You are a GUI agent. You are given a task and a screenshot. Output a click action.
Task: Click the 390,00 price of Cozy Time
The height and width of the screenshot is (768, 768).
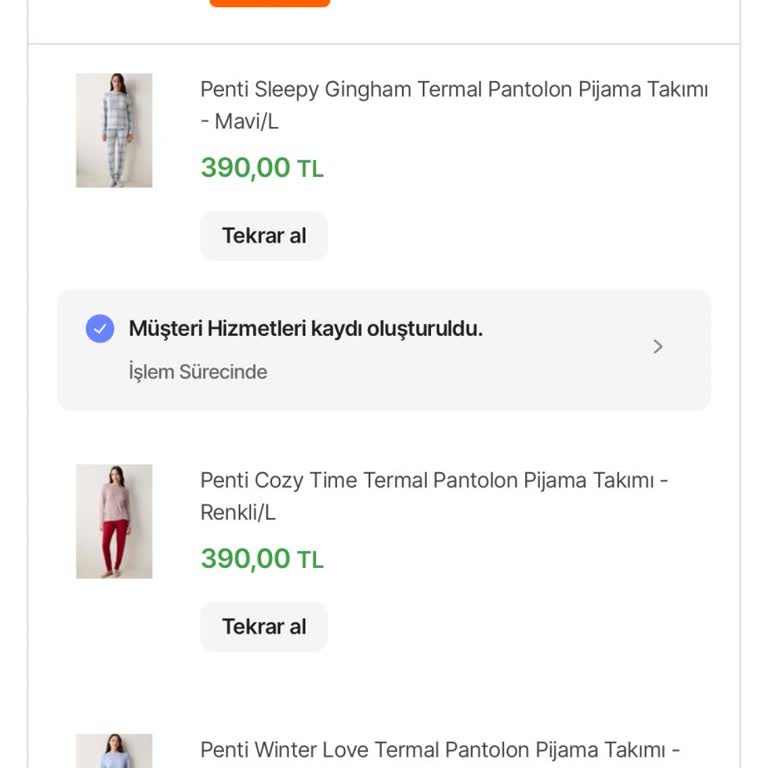click(x=245, y=559)
